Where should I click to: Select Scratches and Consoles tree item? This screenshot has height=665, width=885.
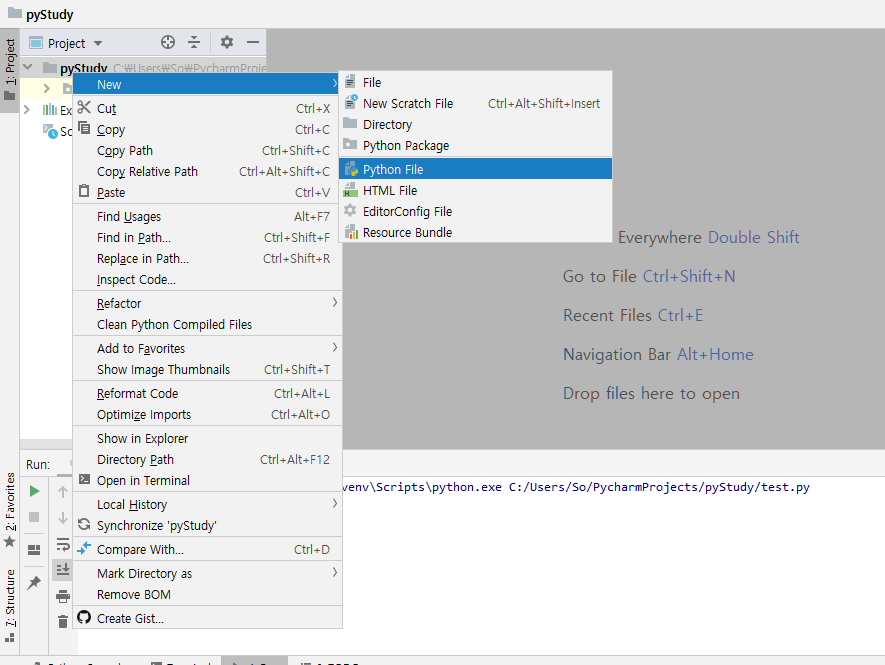point(59,131)
